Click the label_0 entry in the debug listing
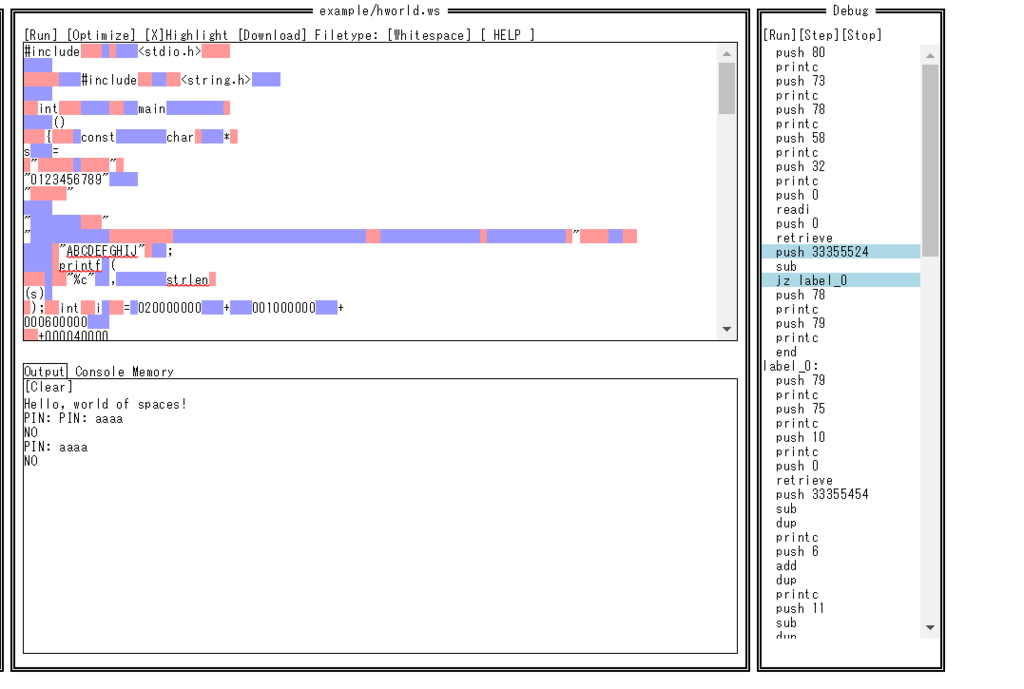Image resolution: width=1024 pixels, height=689 pixels. coord(790,366)
